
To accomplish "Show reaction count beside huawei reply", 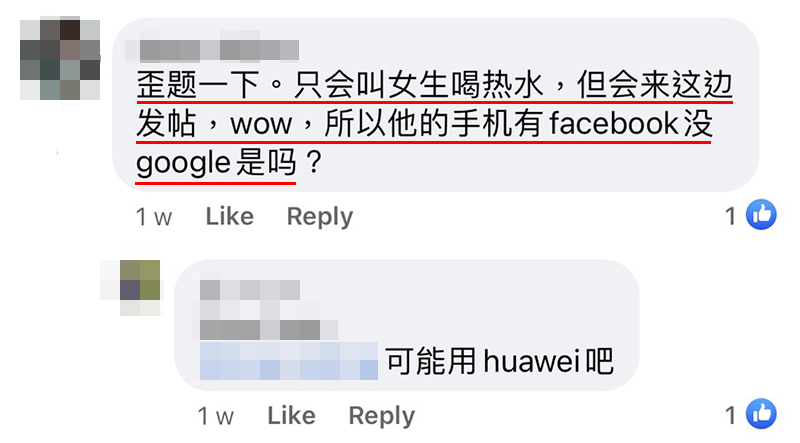I will 731,415.
